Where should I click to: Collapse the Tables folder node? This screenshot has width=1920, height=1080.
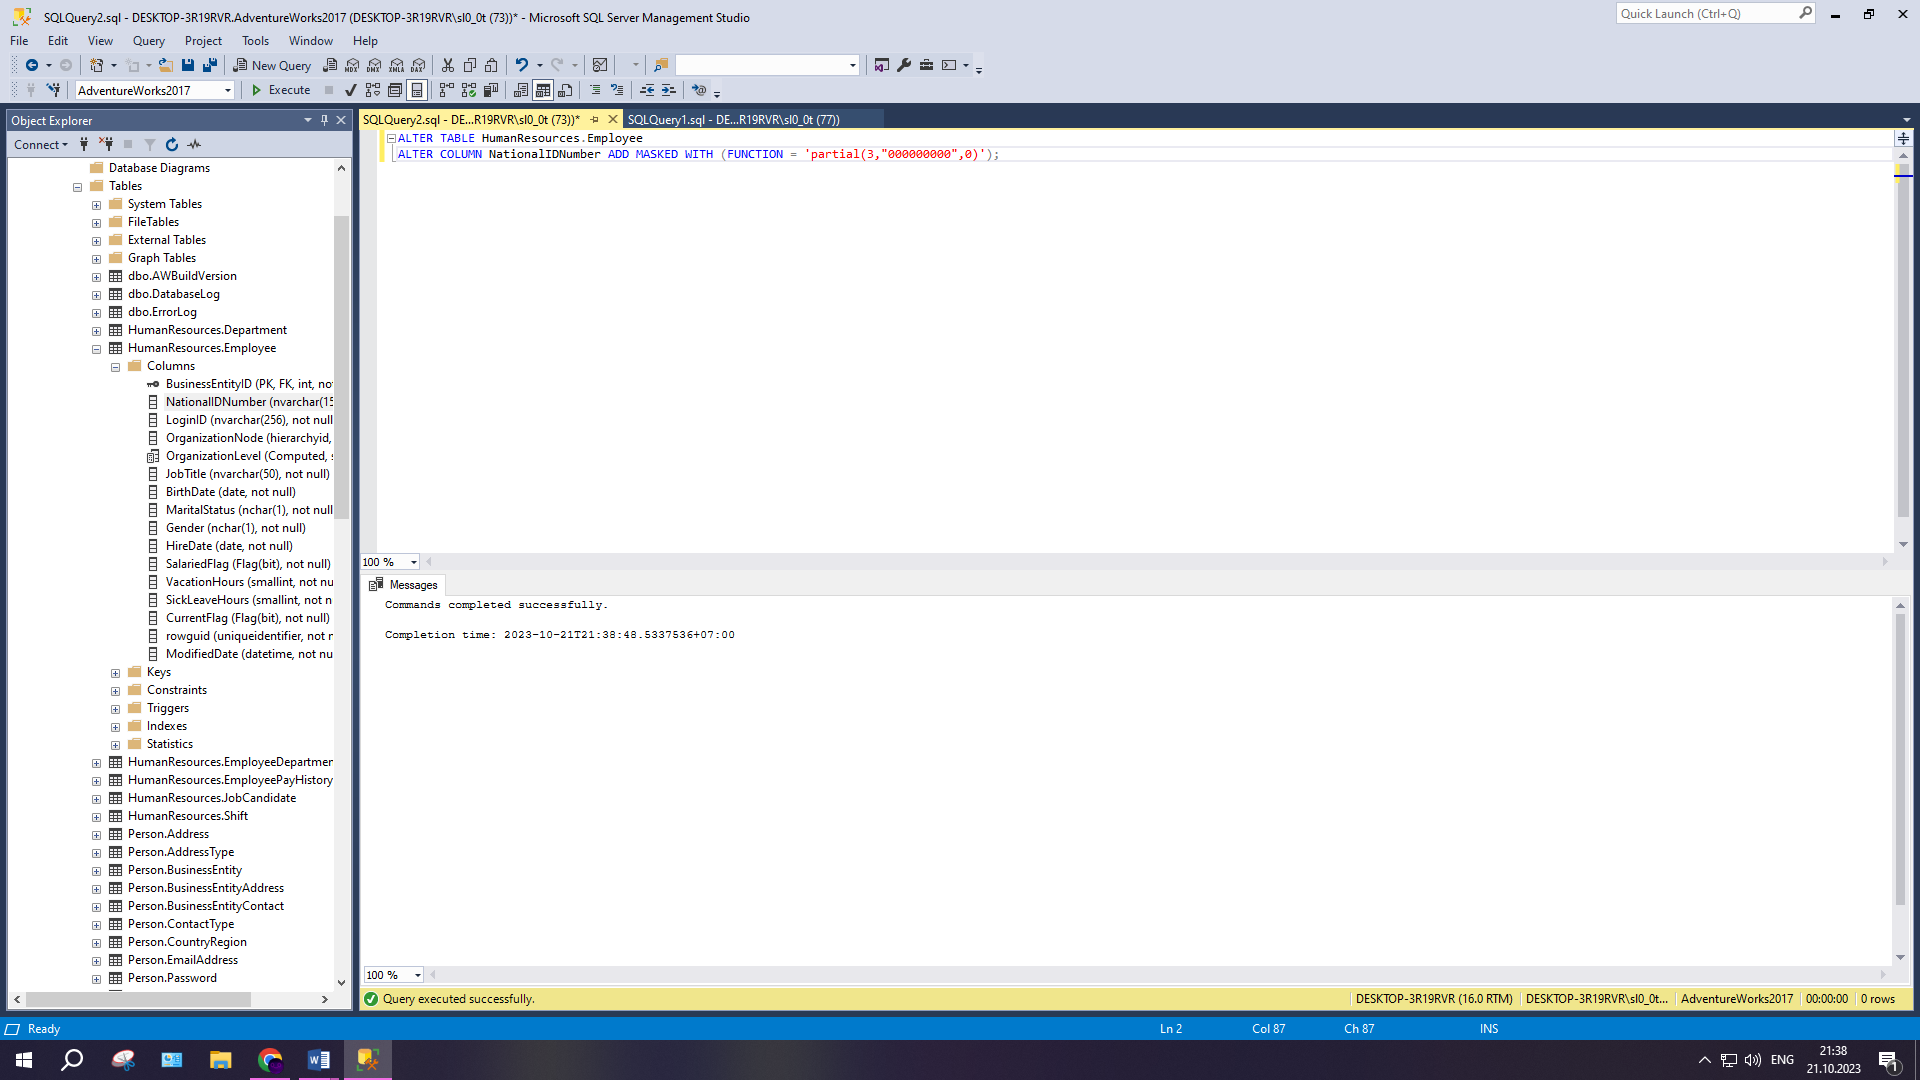pyautogui.click(x=78, y=187)
